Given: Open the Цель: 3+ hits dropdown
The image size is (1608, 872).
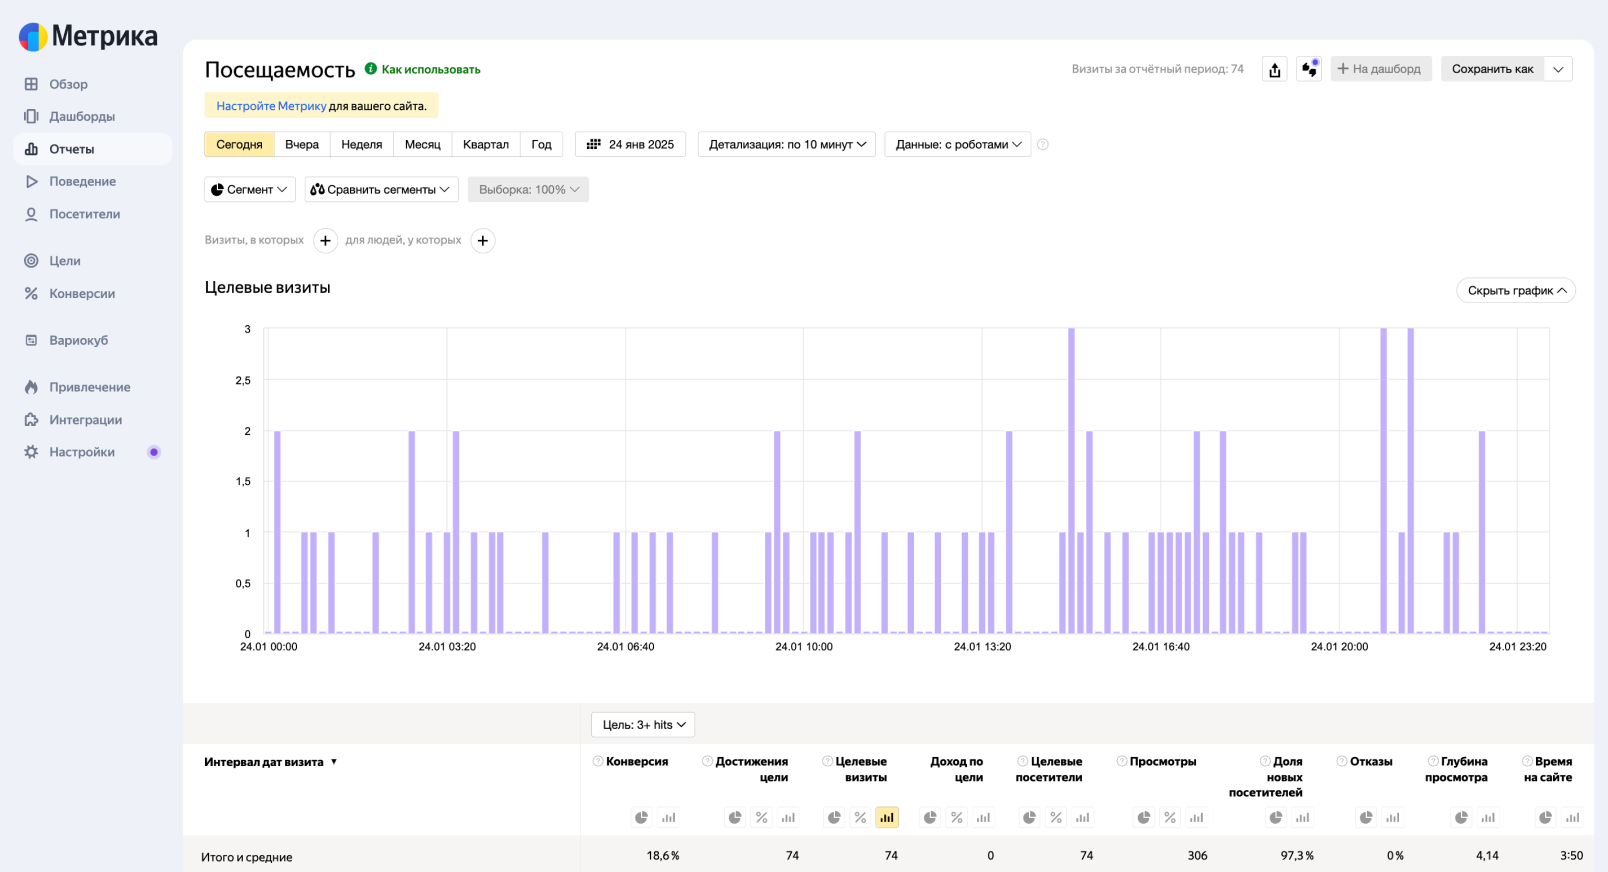Looking at the screenshot, I should click(x=643, y=725).
